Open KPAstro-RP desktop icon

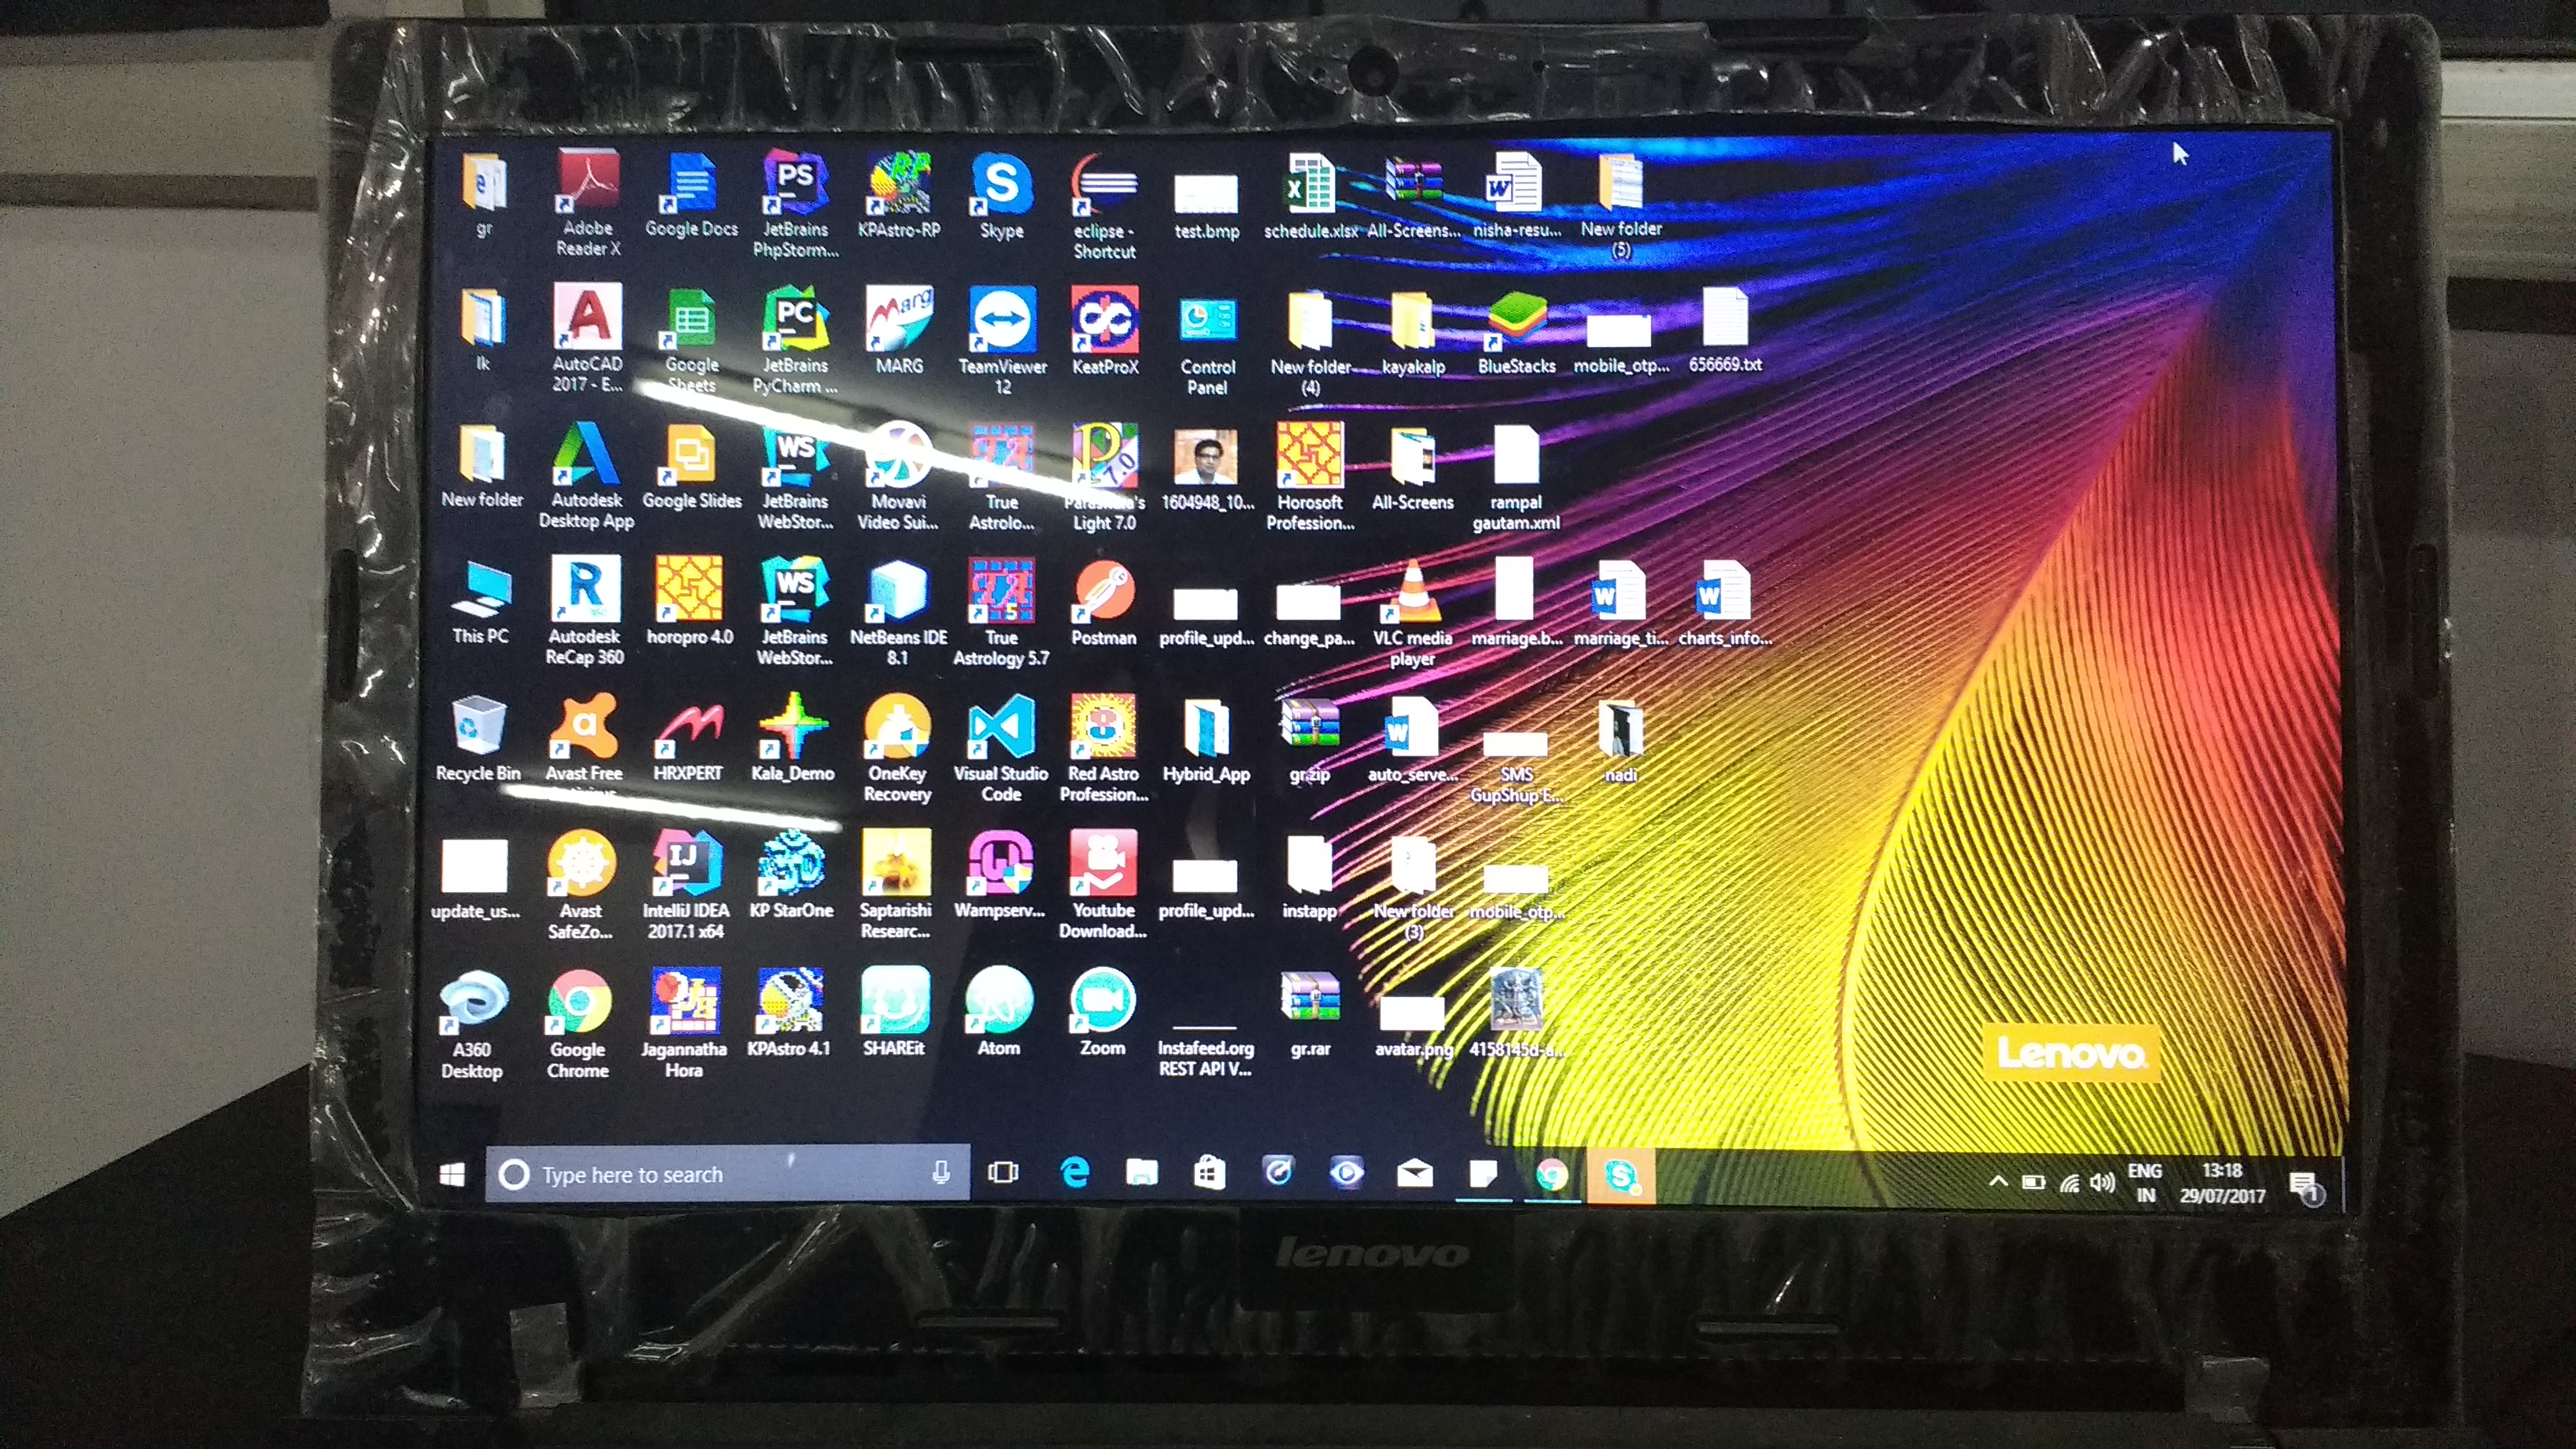(x=898, y=195)
